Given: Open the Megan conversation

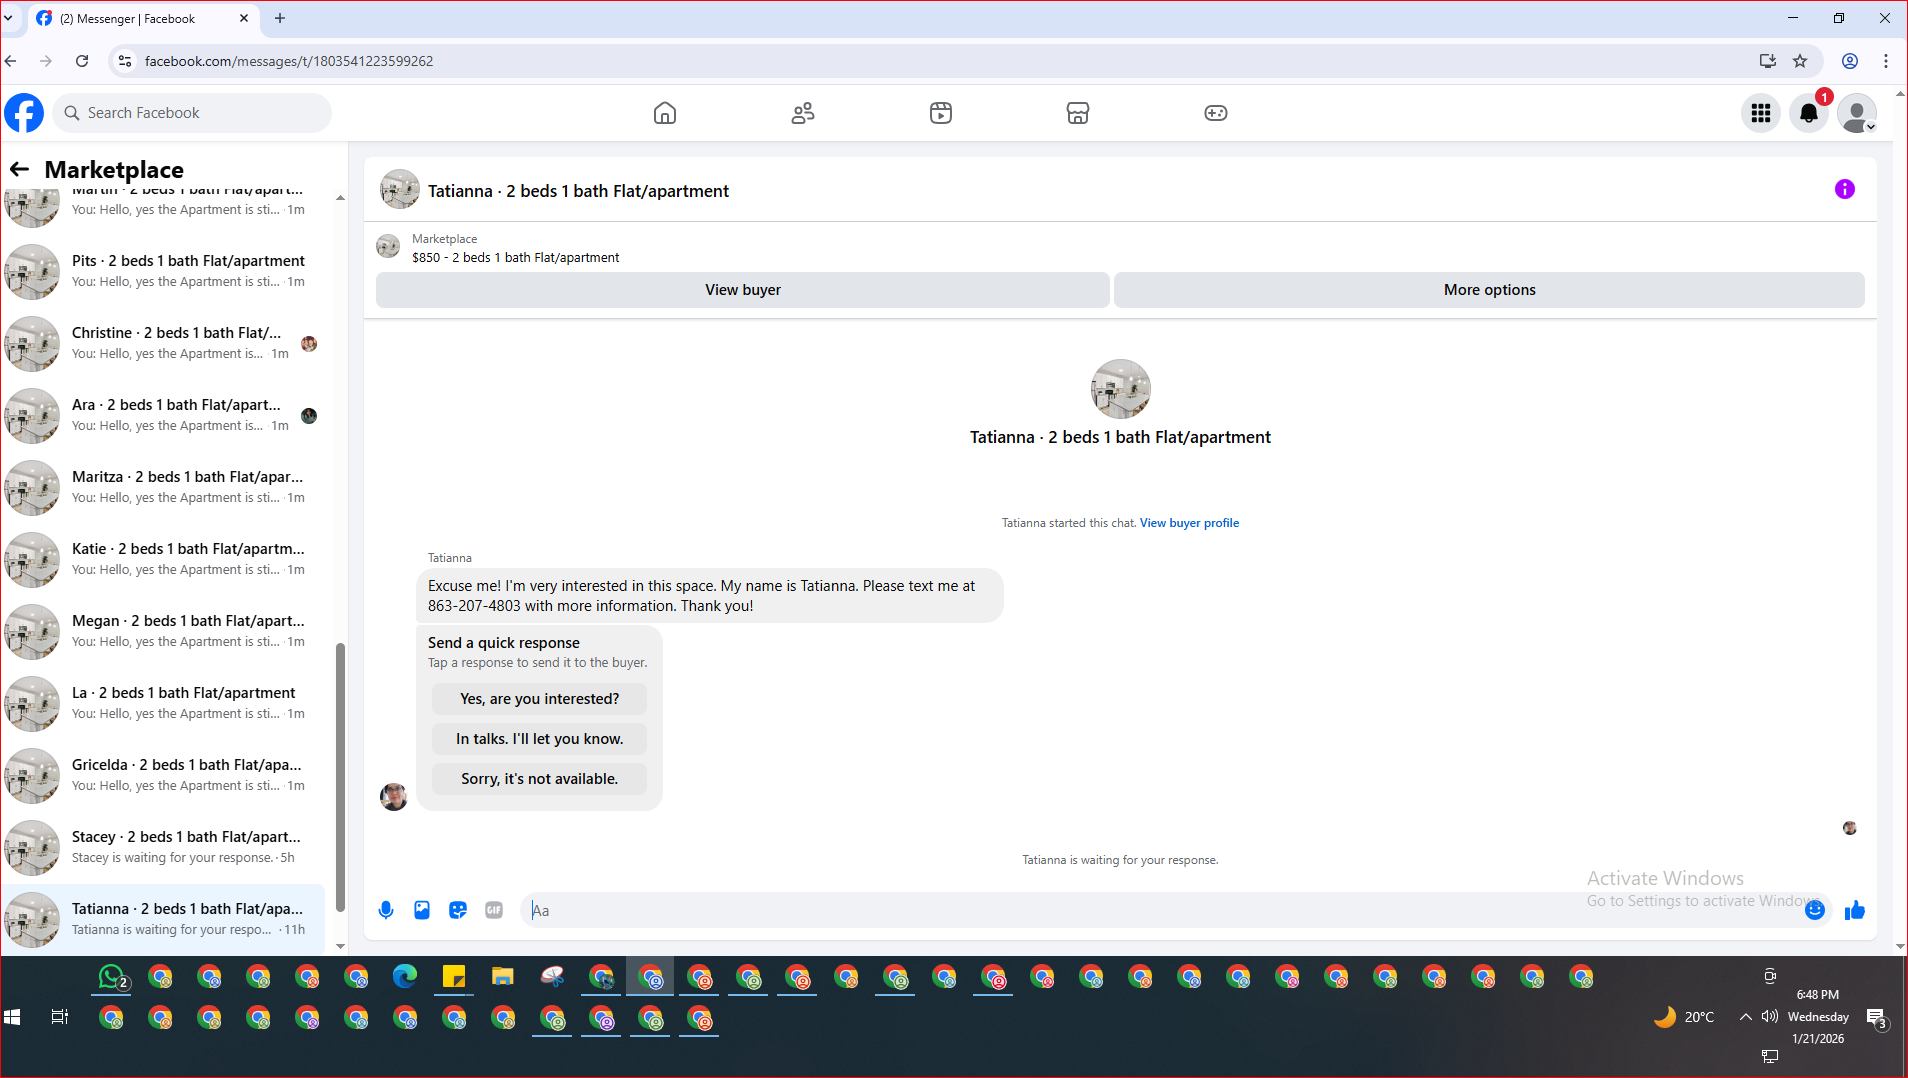Looking at the screenshot, I should click(163, 631).
